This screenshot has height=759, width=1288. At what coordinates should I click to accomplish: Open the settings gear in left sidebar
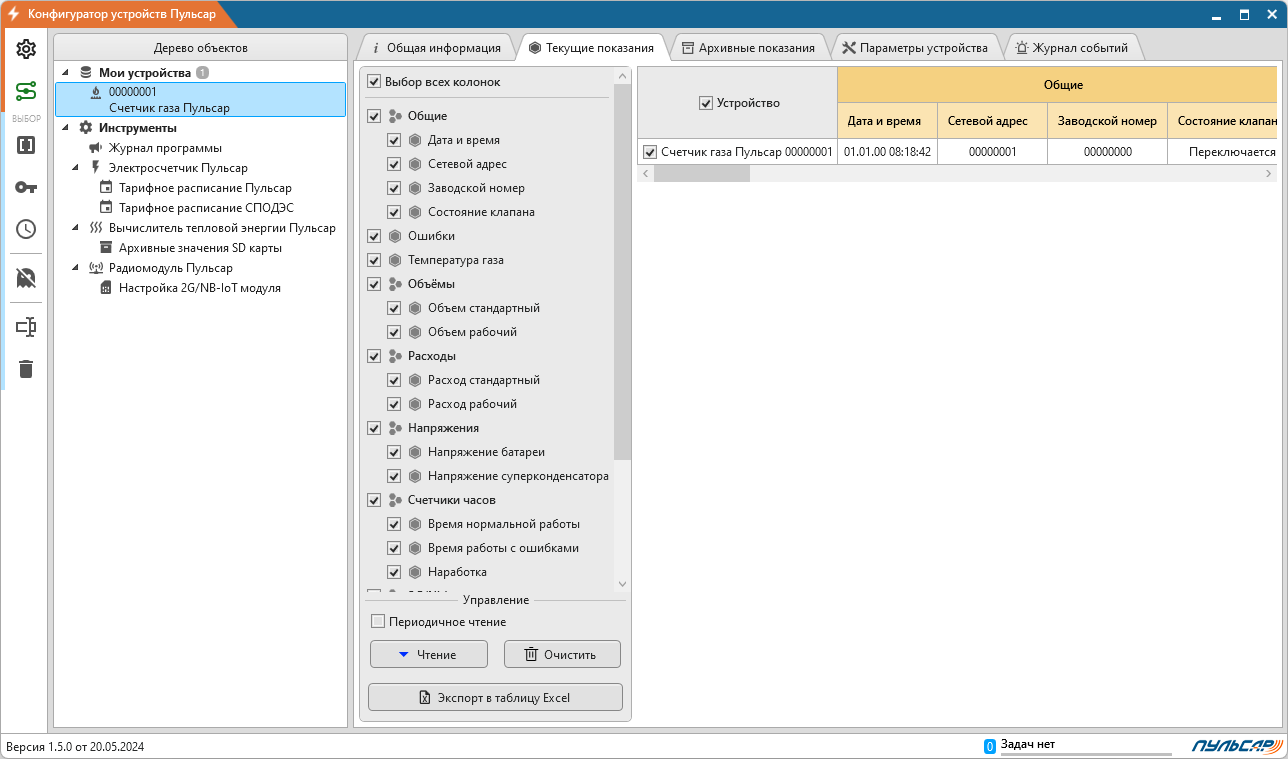pyautogui.click(x=26, y=49)
